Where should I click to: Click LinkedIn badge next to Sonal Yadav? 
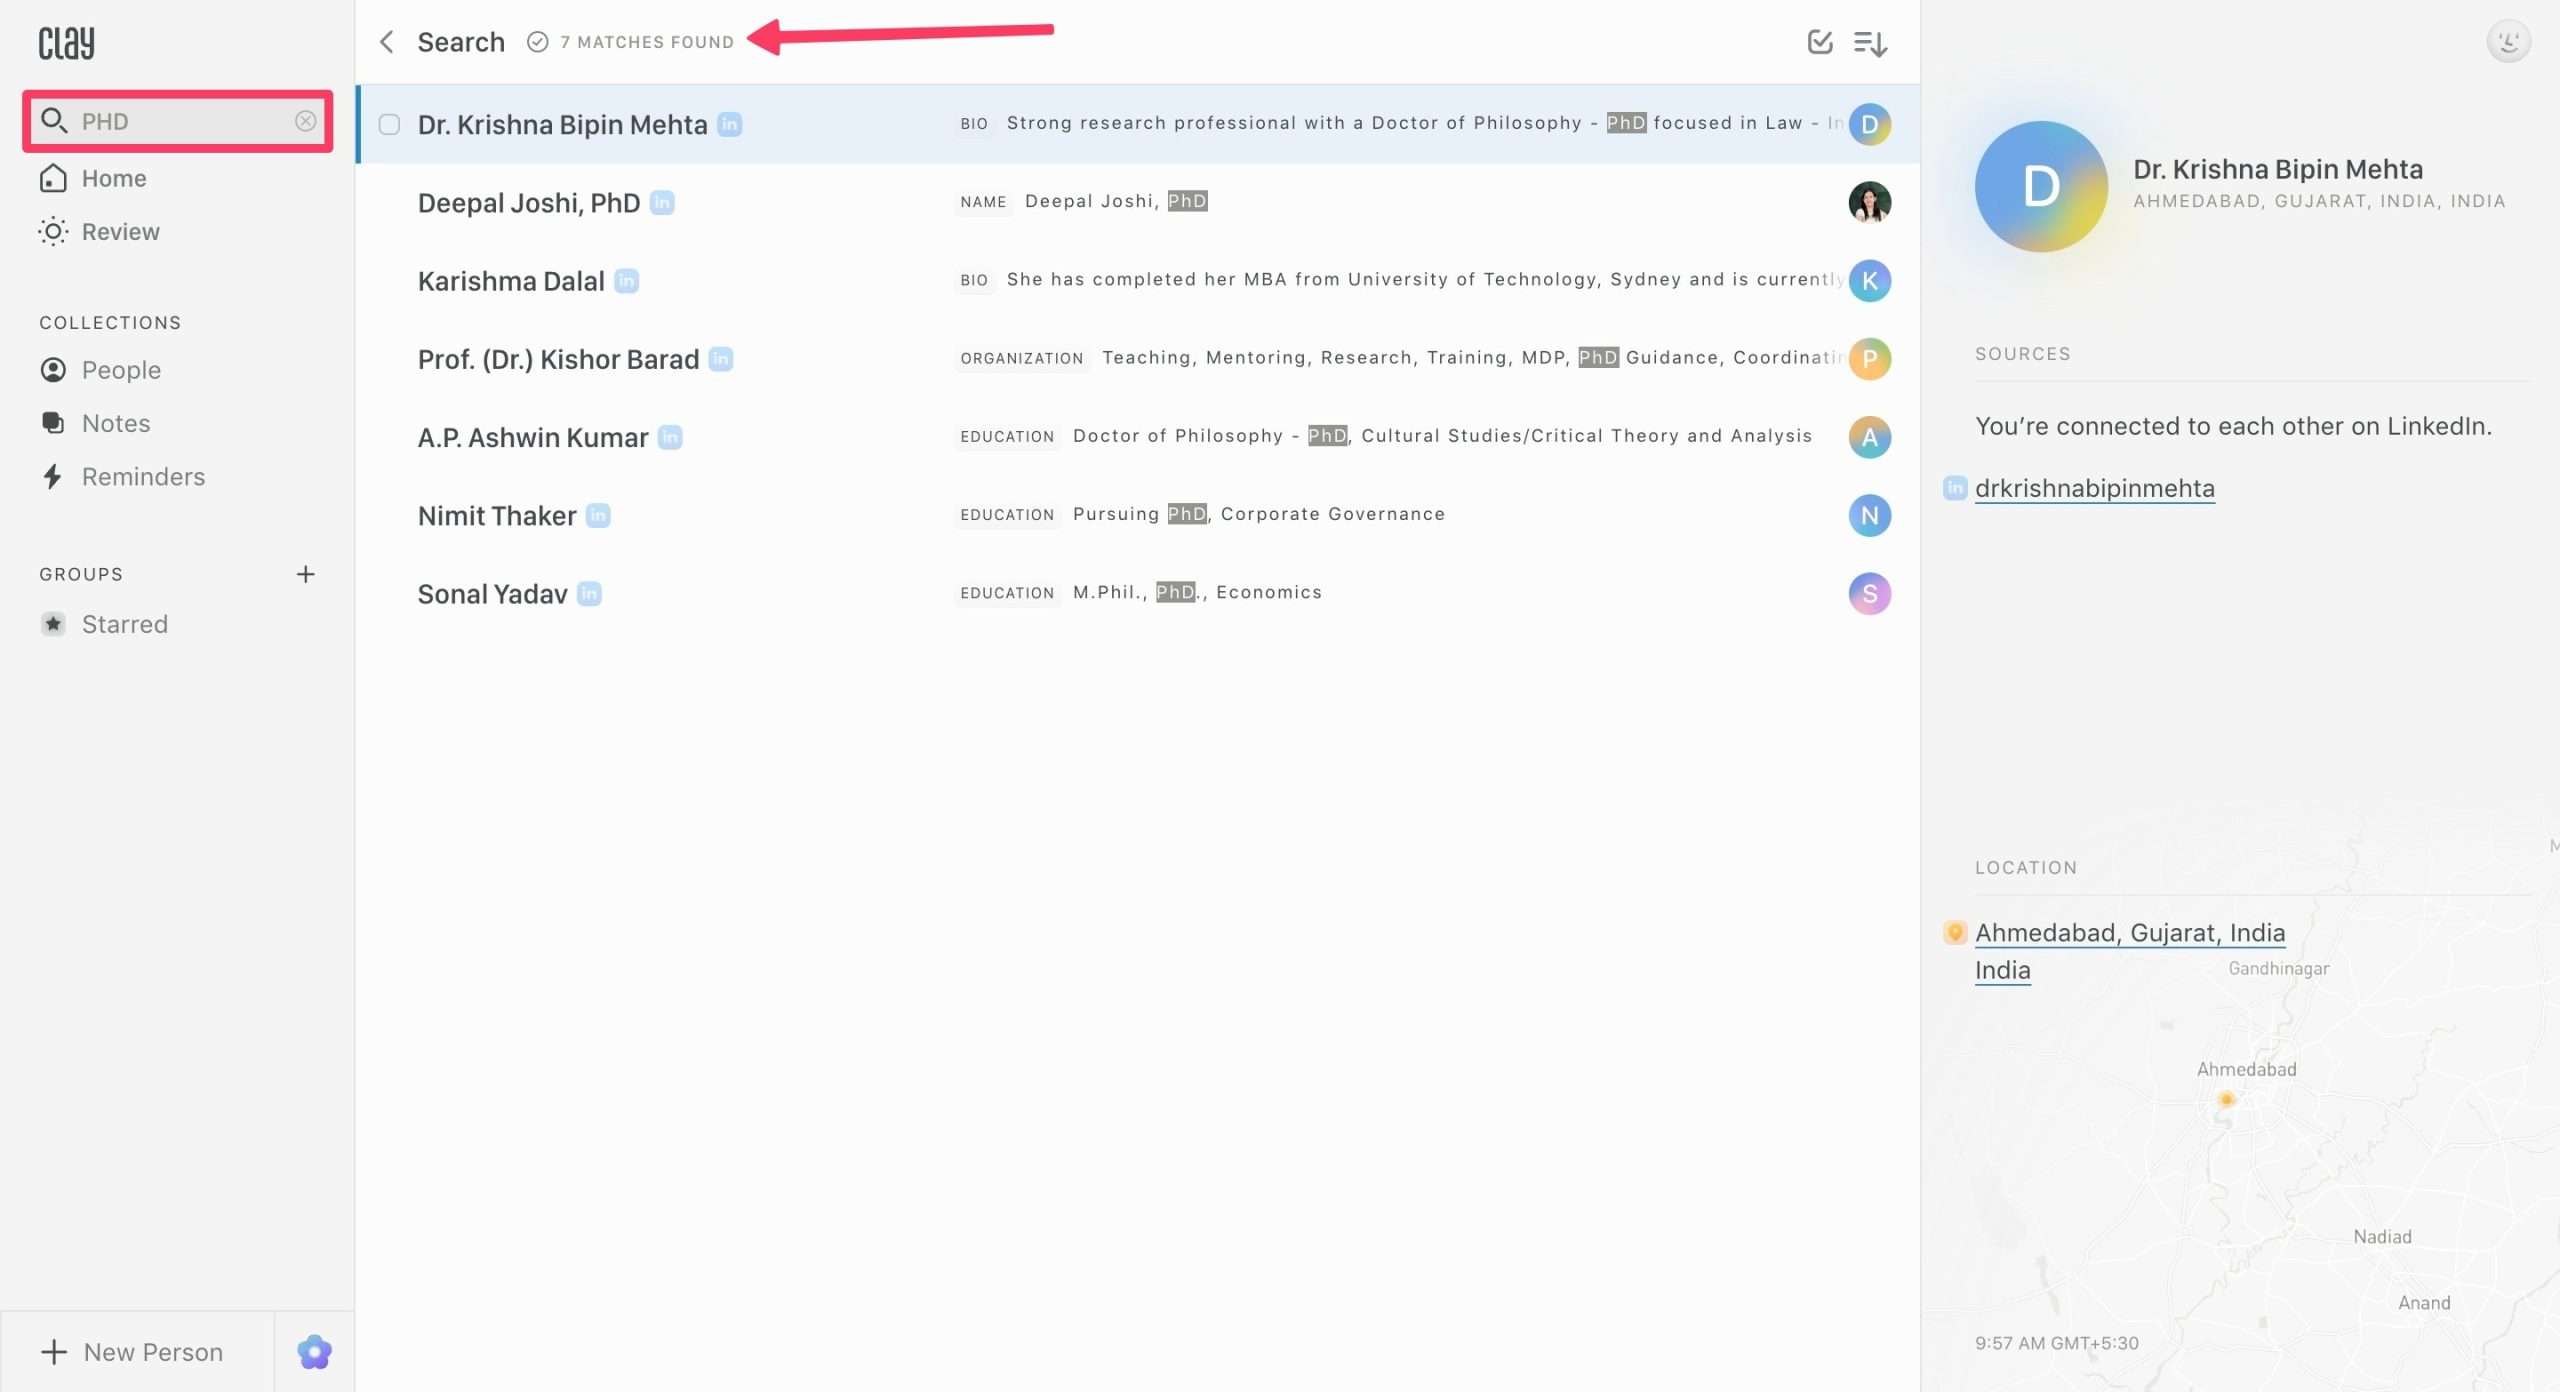[590, 594]
